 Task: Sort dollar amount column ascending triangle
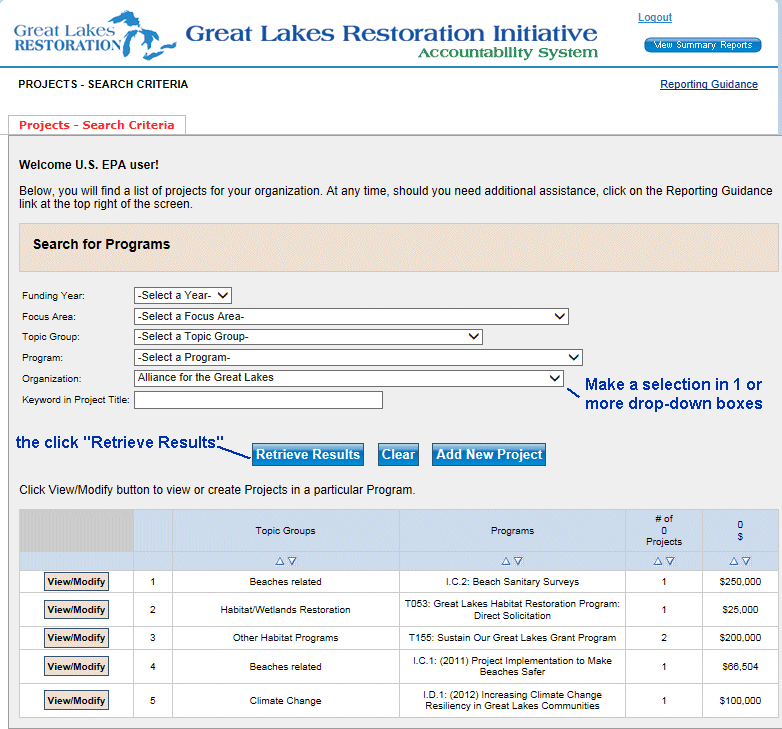click(x=734, y=561)
